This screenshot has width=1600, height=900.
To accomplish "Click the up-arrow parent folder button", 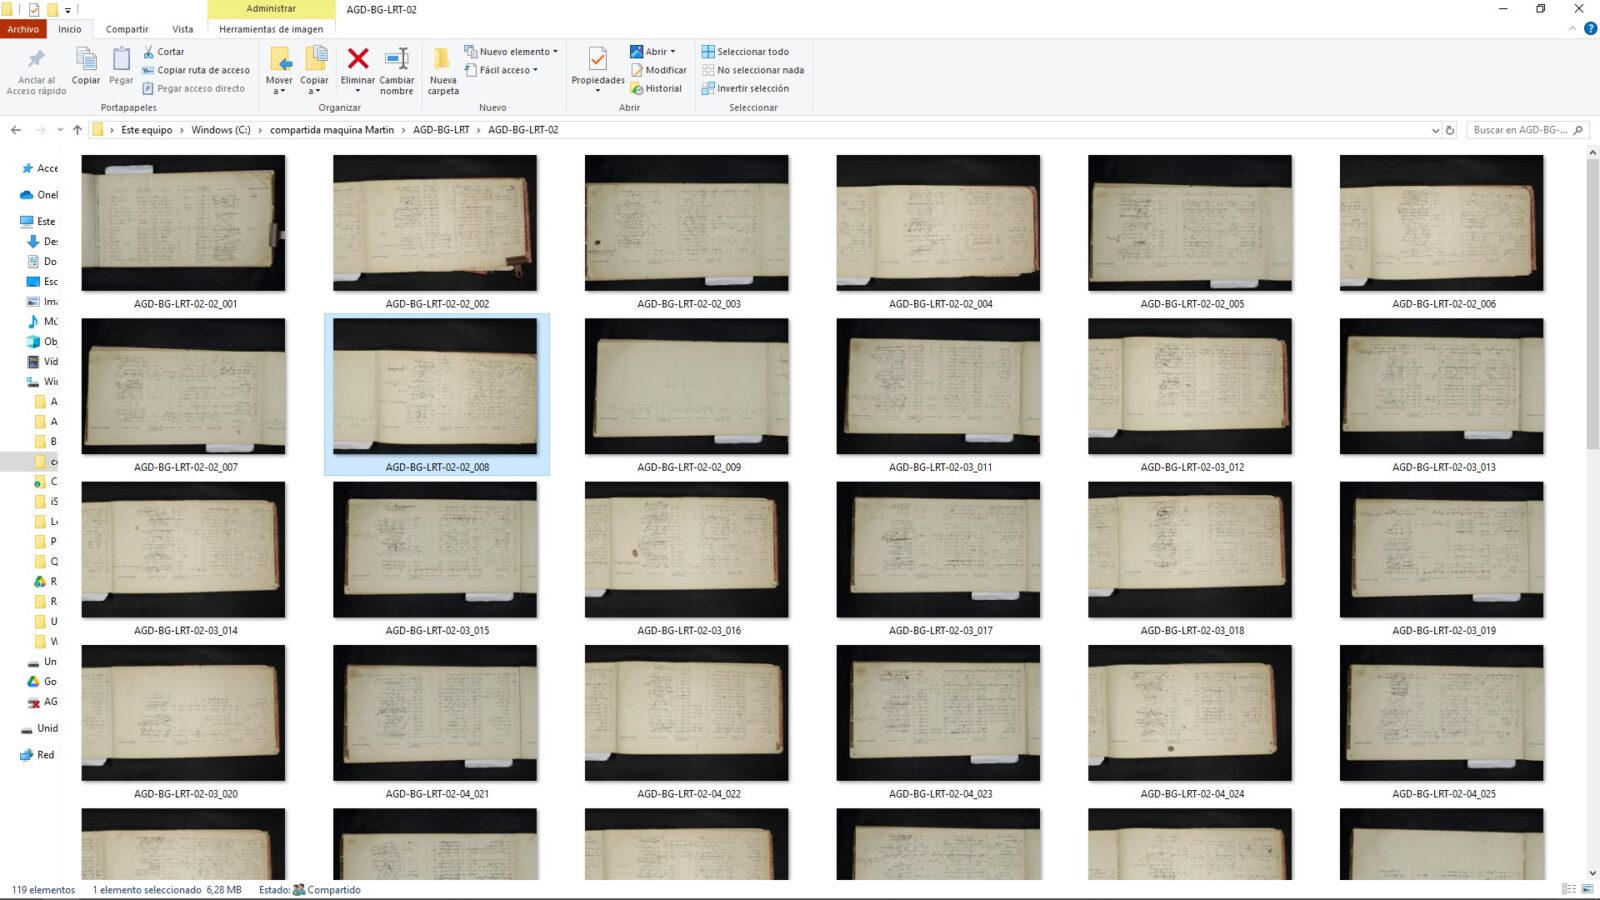I will coord(77,130).
